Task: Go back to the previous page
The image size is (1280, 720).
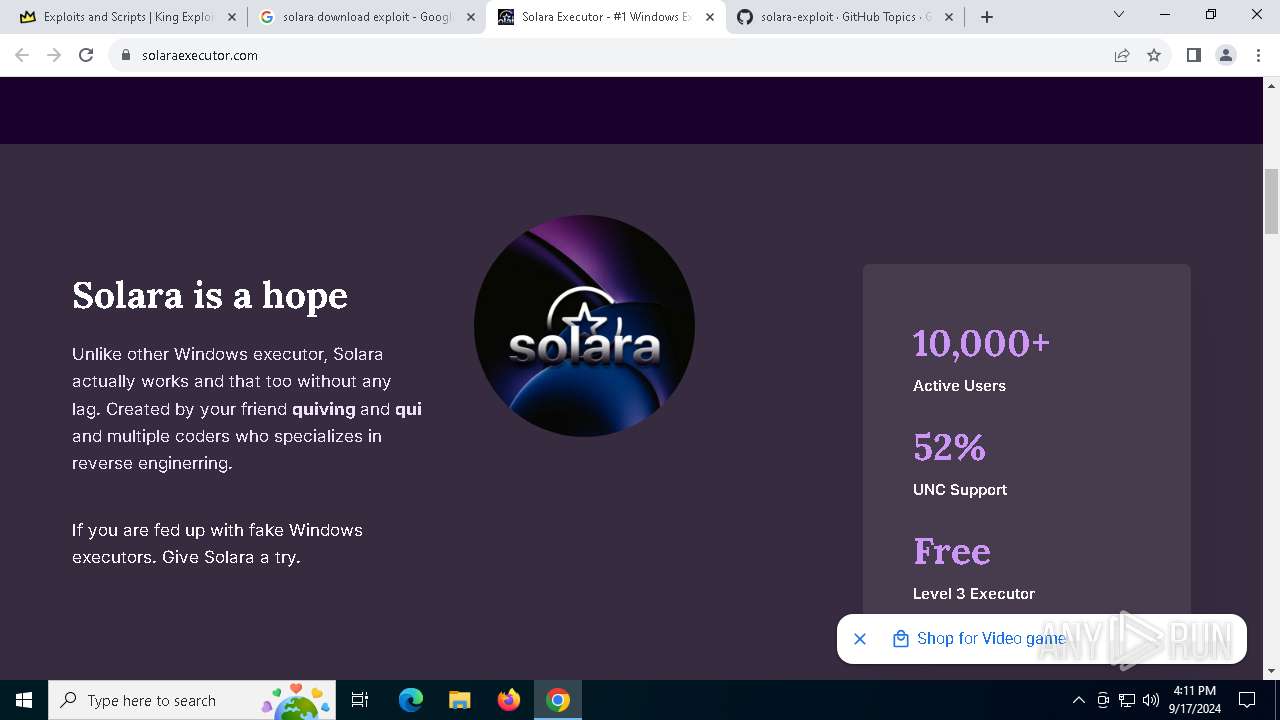Action: [22, 55]
